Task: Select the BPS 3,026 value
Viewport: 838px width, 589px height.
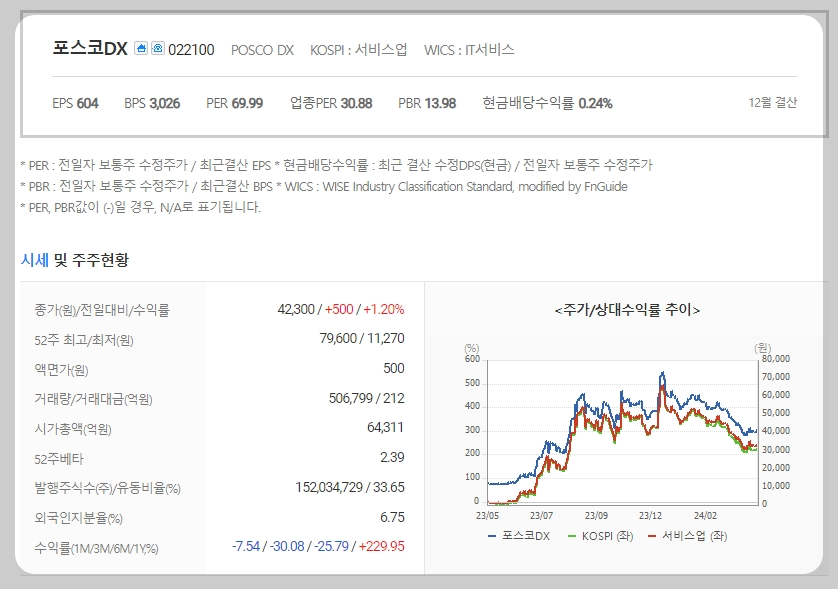Action: 152,103
